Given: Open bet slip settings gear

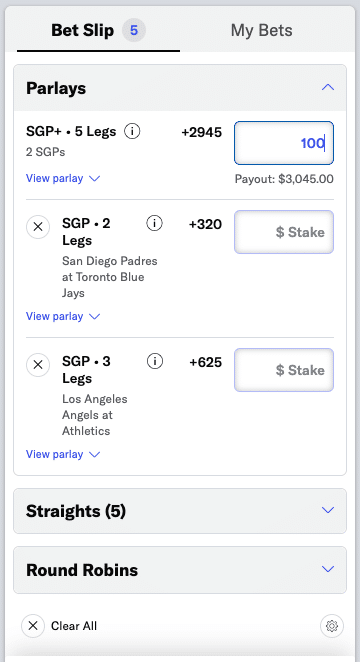Looking at the screenshot, I should coord(332,626).
